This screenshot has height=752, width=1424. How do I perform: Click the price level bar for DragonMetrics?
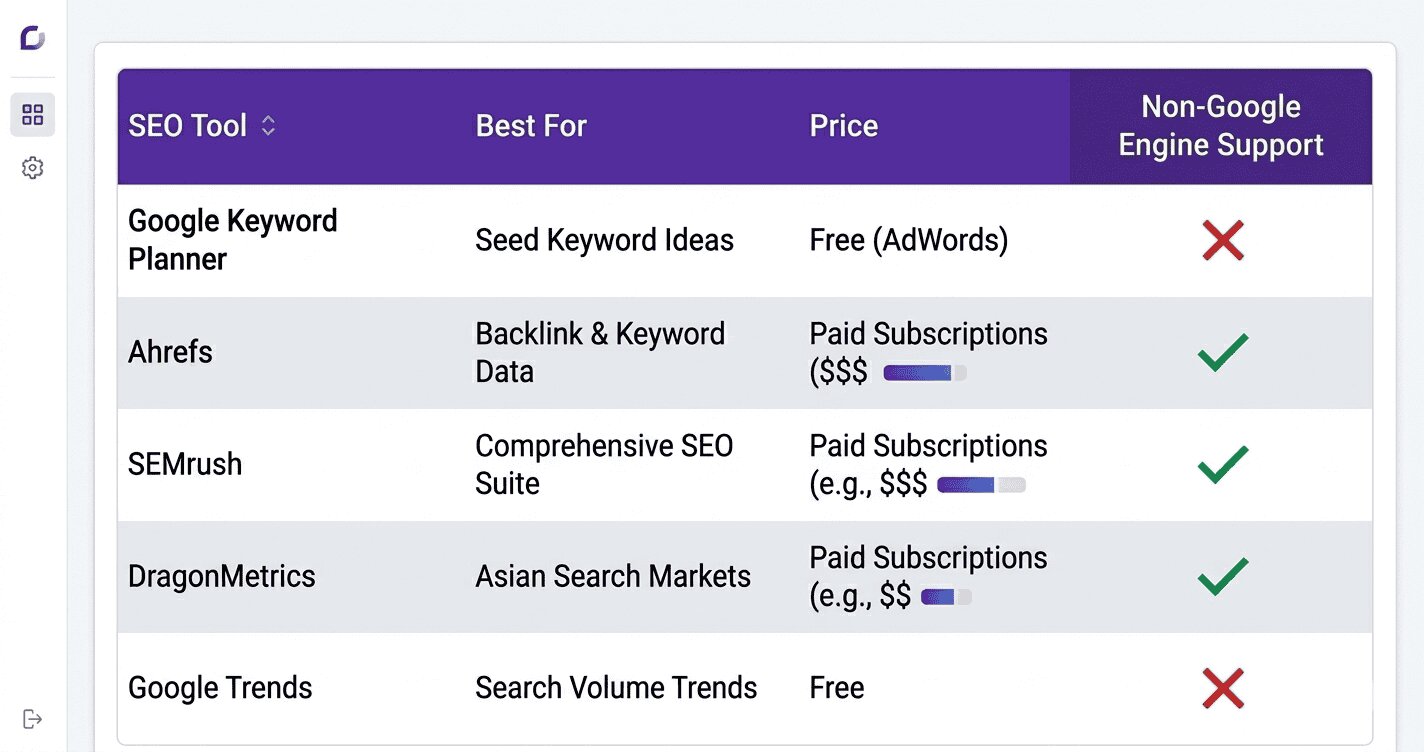click(x=946, y=597)
